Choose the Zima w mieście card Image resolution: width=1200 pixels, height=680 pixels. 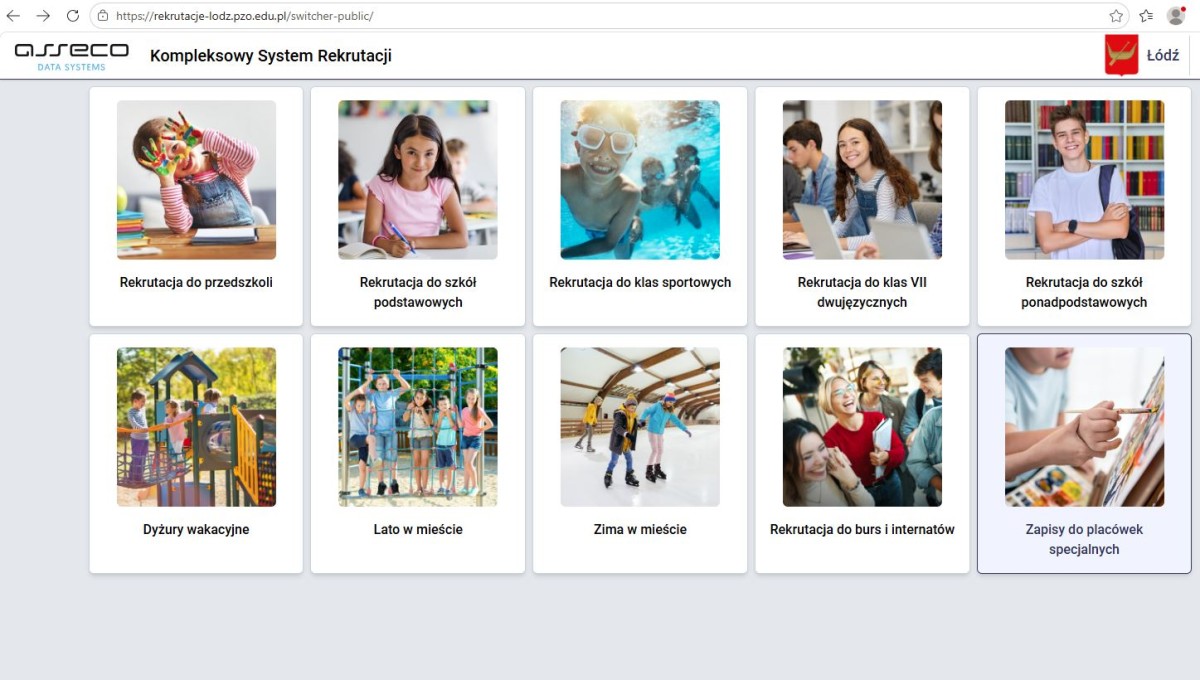[x=640, y=454]
